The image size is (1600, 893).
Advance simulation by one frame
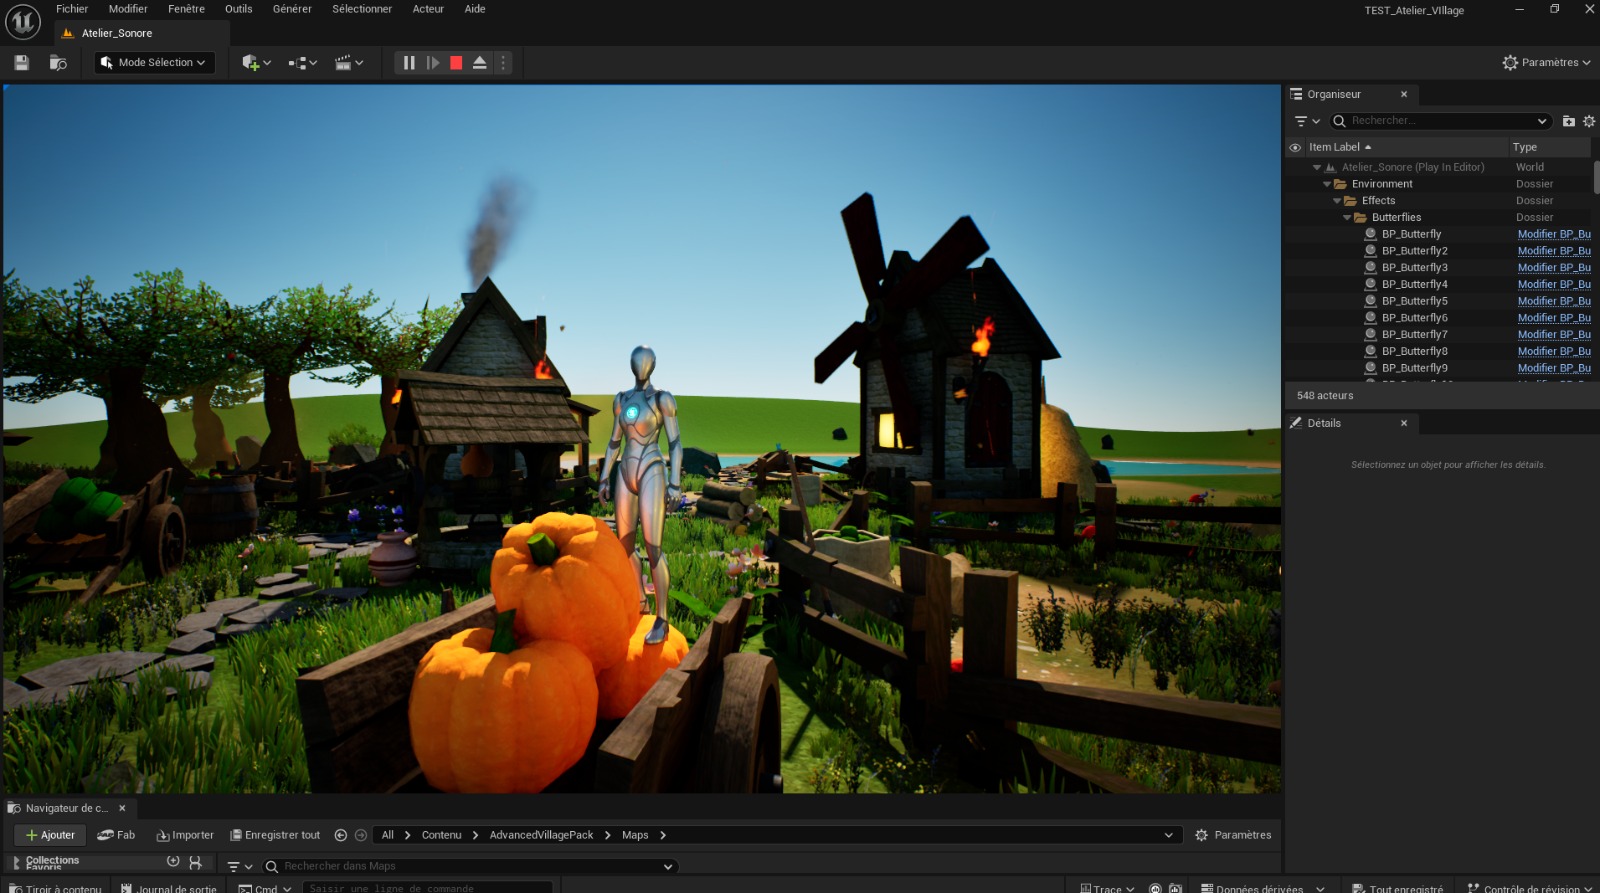[x=433, y=63]
